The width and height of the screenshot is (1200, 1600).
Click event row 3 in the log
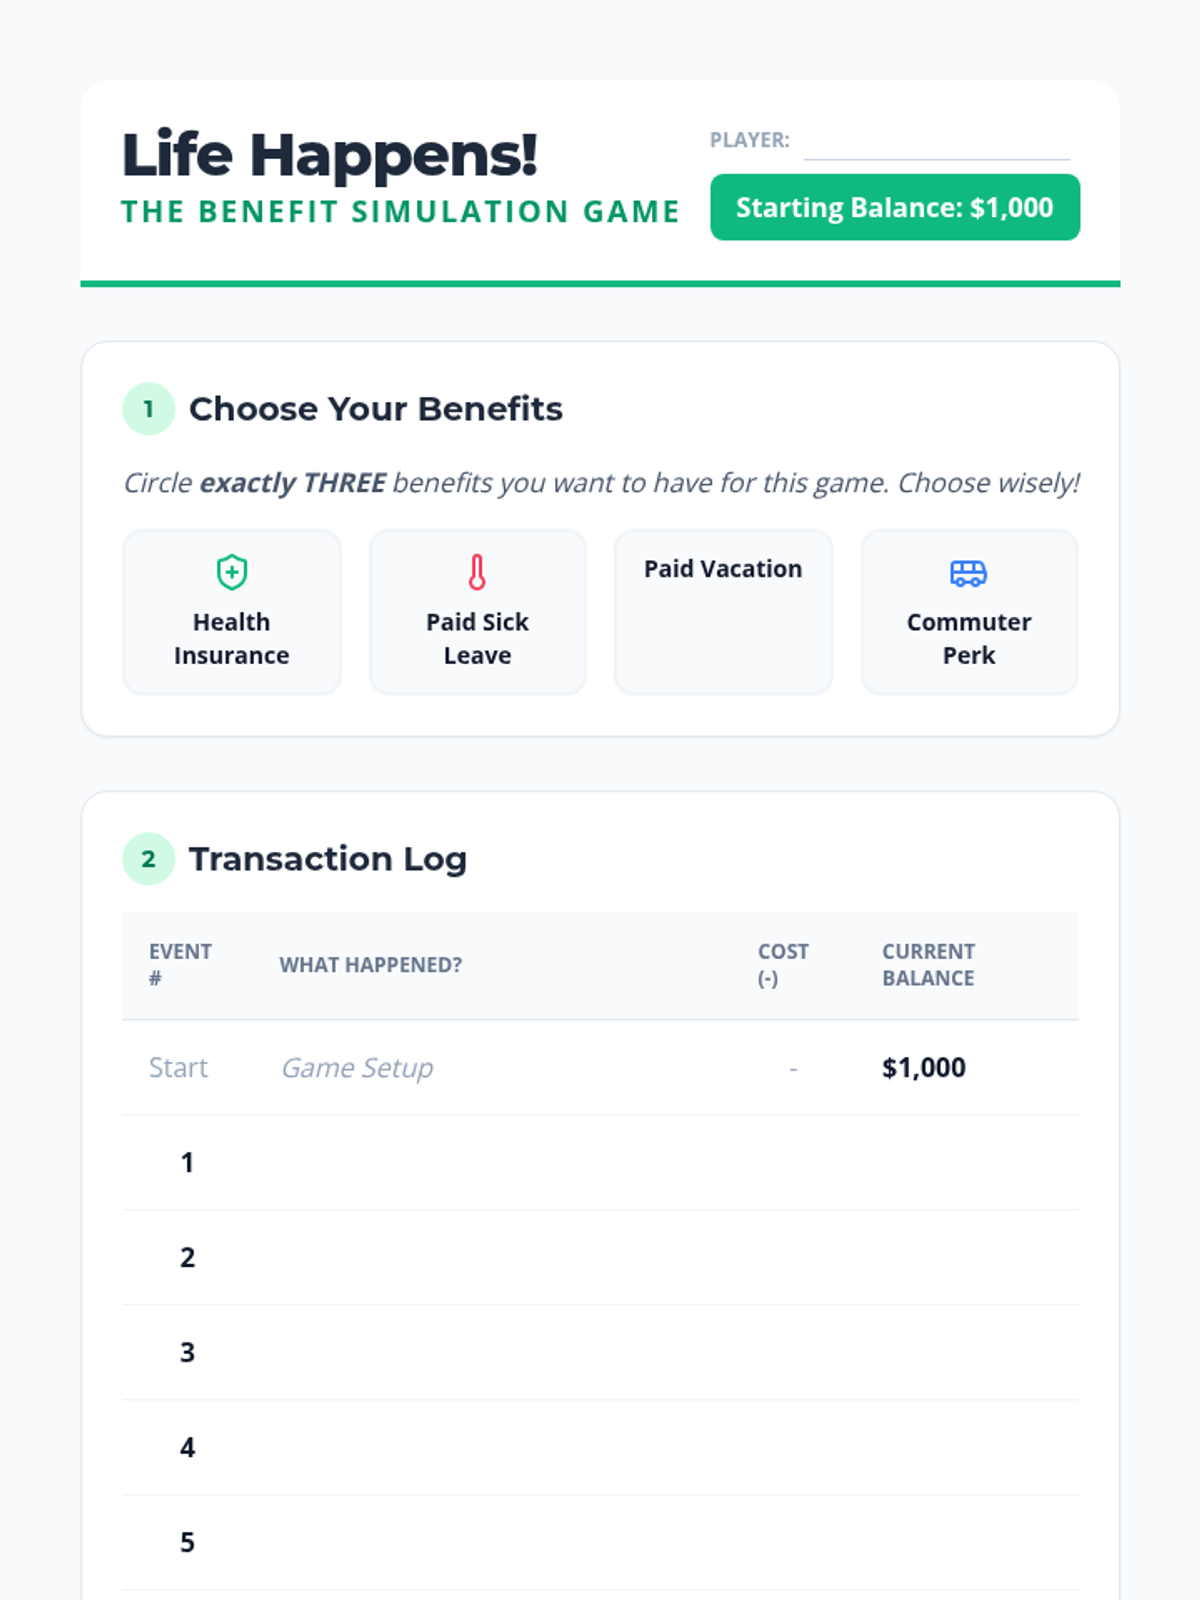point(600,1352)
